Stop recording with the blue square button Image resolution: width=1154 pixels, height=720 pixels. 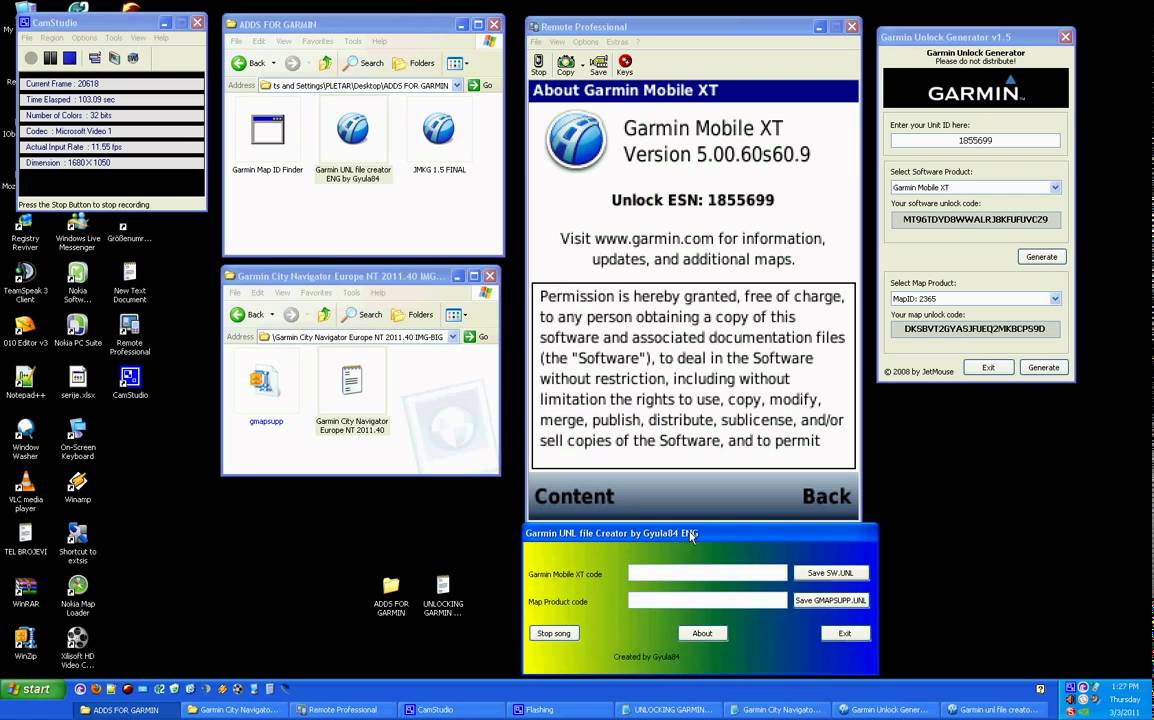tap(69, 57)
